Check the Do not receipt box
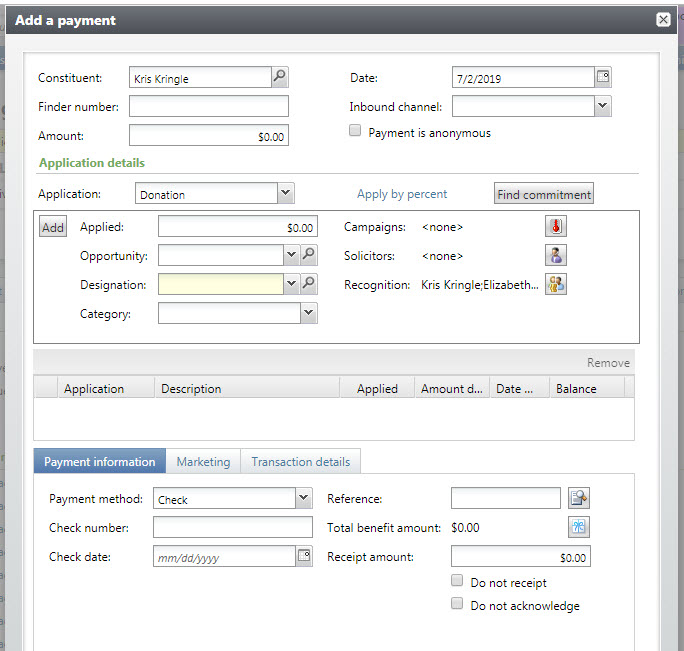The width and height of the screenshot is (684, 651). click(x=457, y=581)
